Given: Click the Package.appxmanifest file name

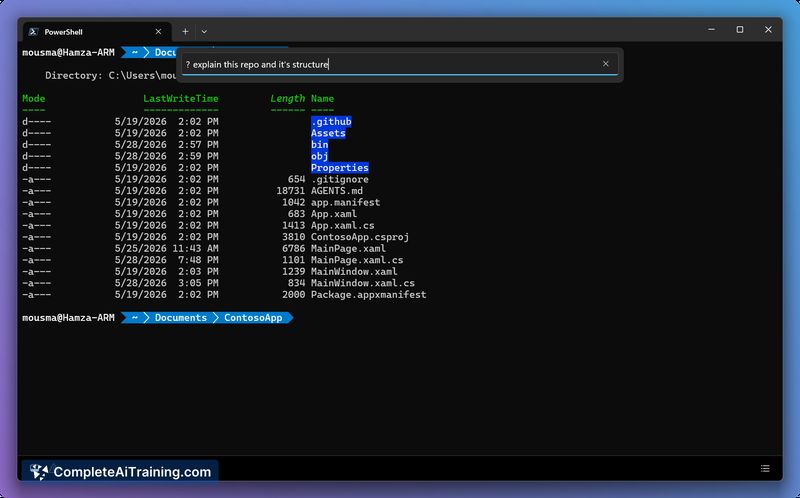Looking at the screenshot, I should click(x=368, y=294).
